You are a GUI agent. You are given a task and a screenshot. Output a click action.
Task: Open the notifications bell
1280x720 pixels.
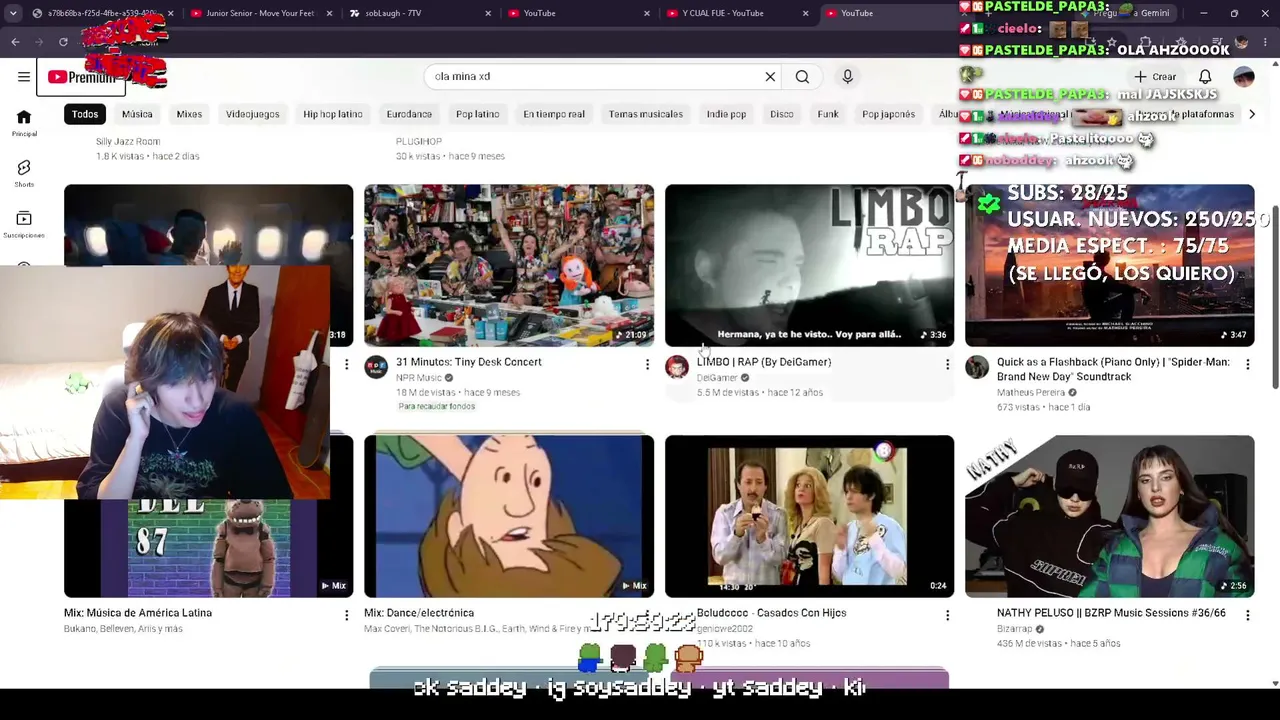pyautogui.click(x=1205, y=76)
